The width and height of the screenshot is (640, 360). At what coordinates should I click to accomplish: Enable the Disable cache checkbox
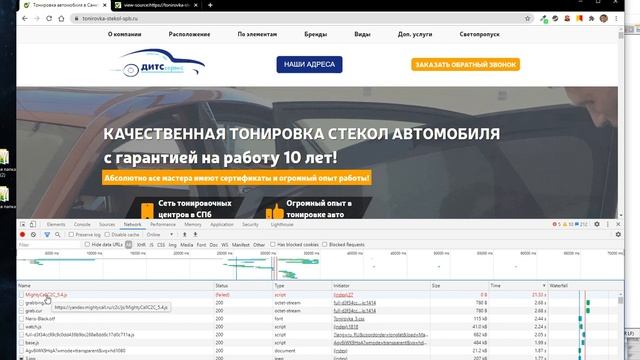tap(107, 235)
